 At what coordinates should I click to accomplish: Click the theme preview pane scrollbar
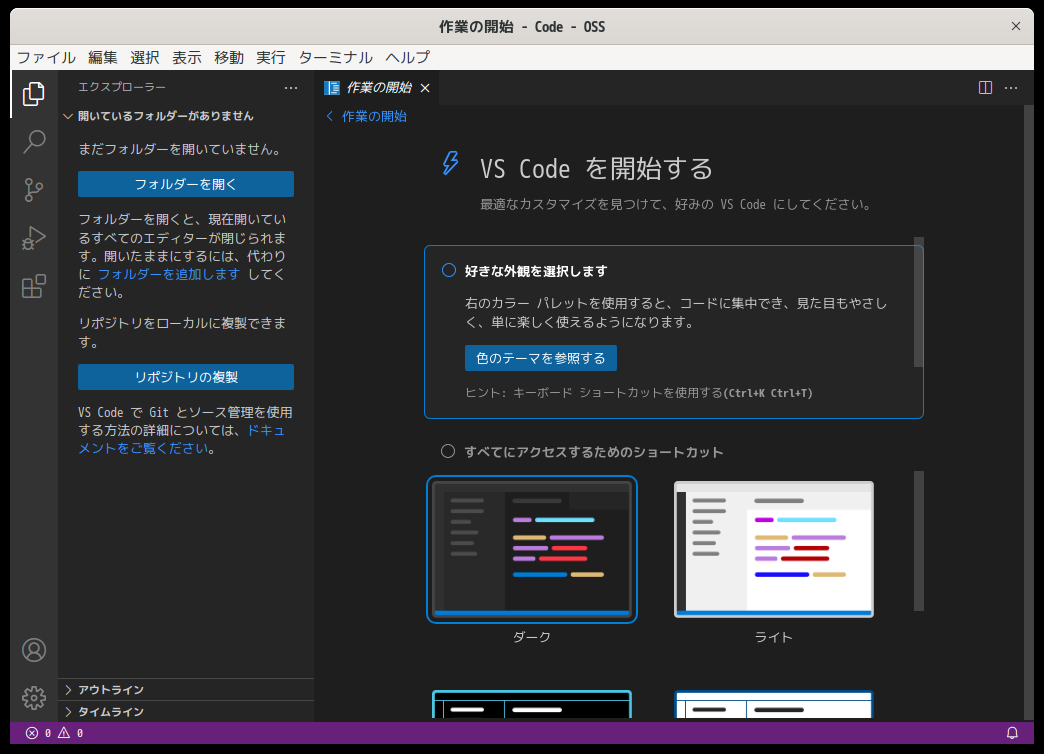(x=919, y=541)
